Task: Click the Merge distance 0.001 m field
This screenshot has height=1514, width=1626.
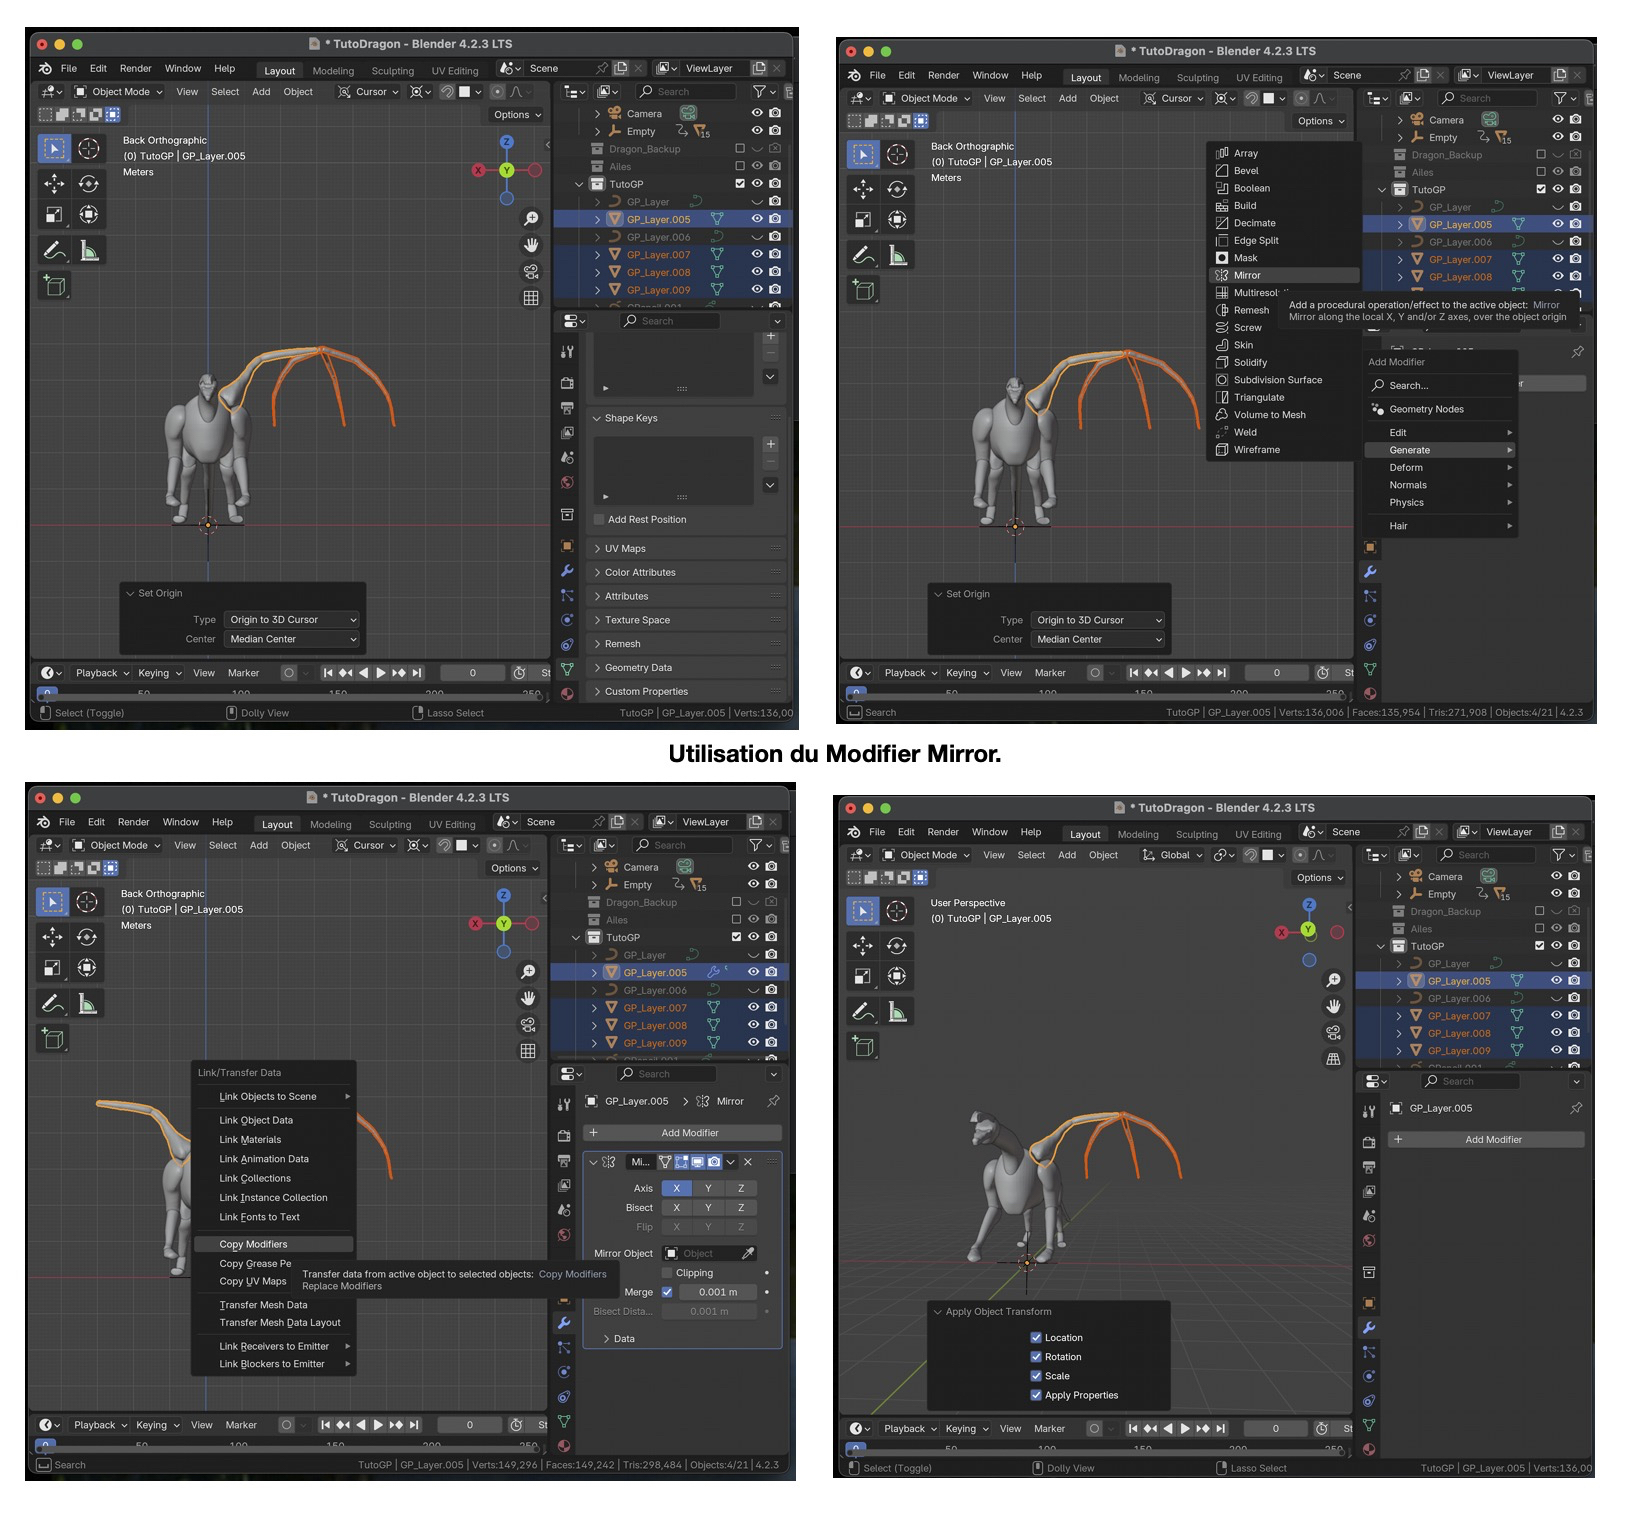Action: [x=718, y=1292]
